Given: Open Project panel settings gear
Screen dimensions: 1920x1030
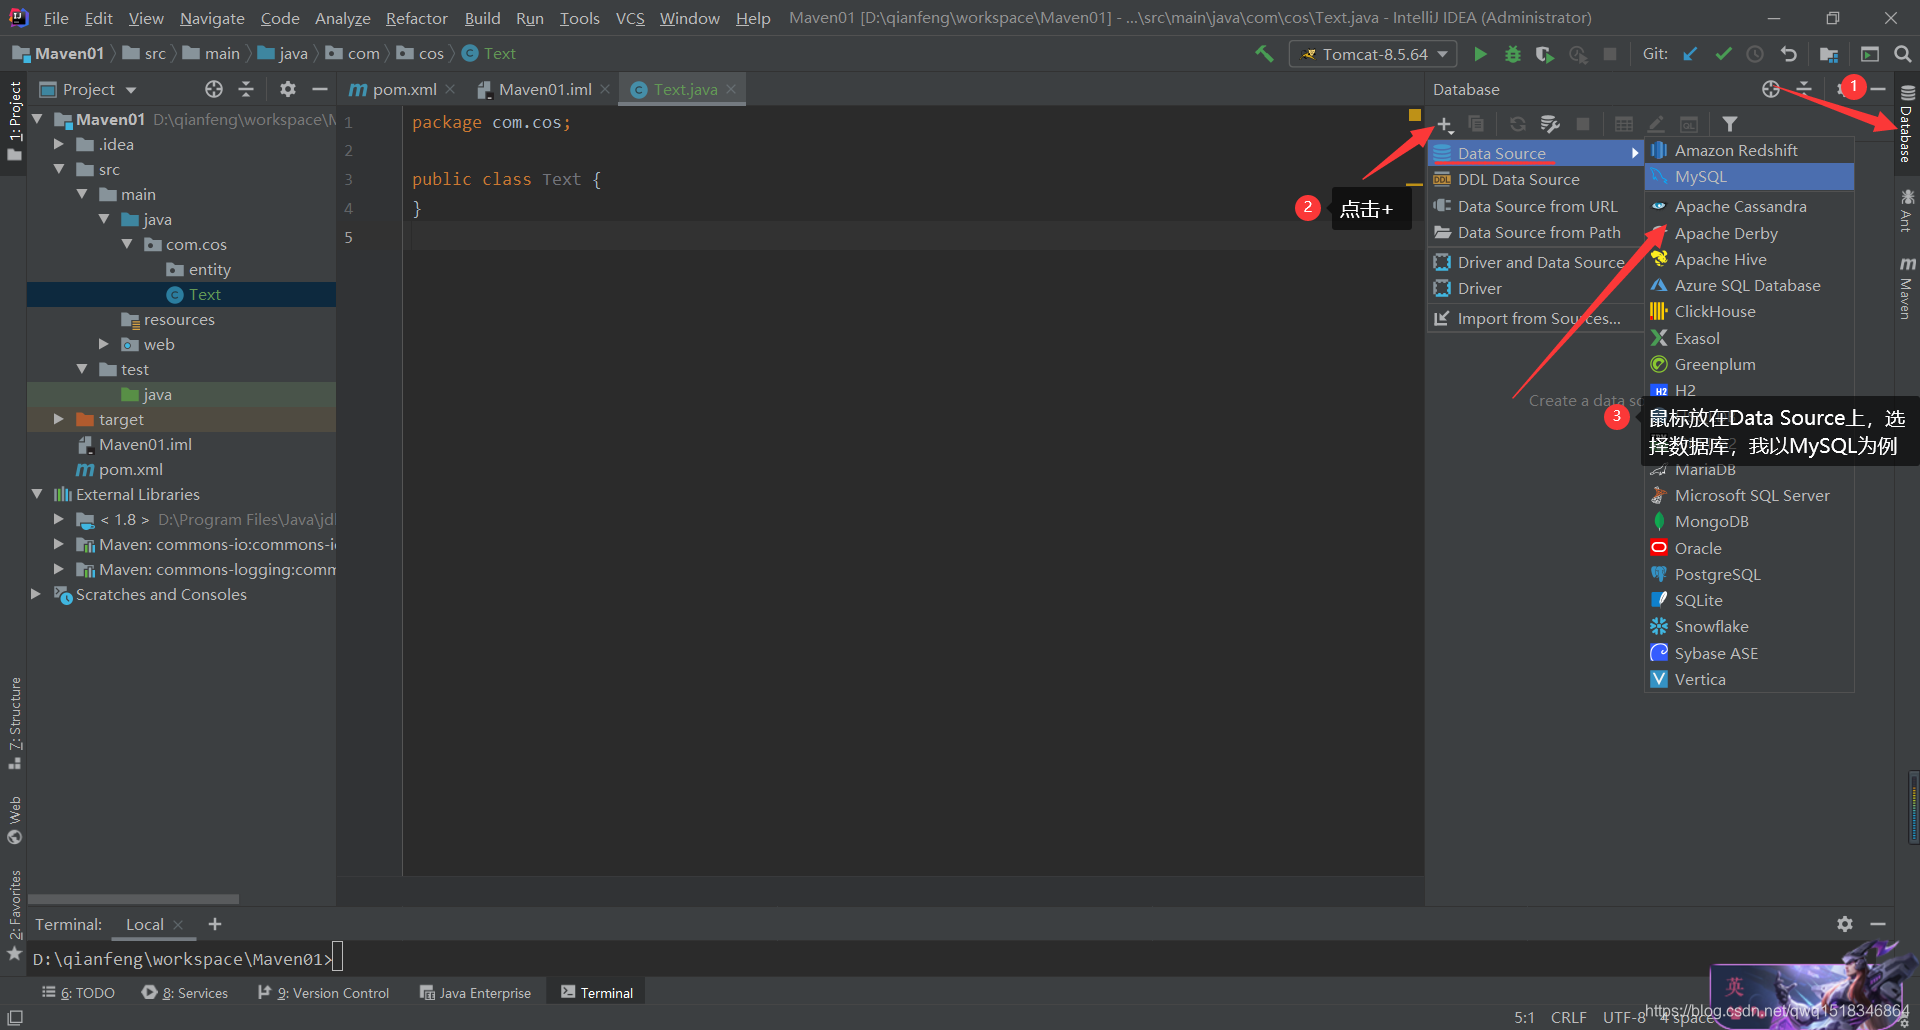Looking at the screenshot, I should click(288, 89).
